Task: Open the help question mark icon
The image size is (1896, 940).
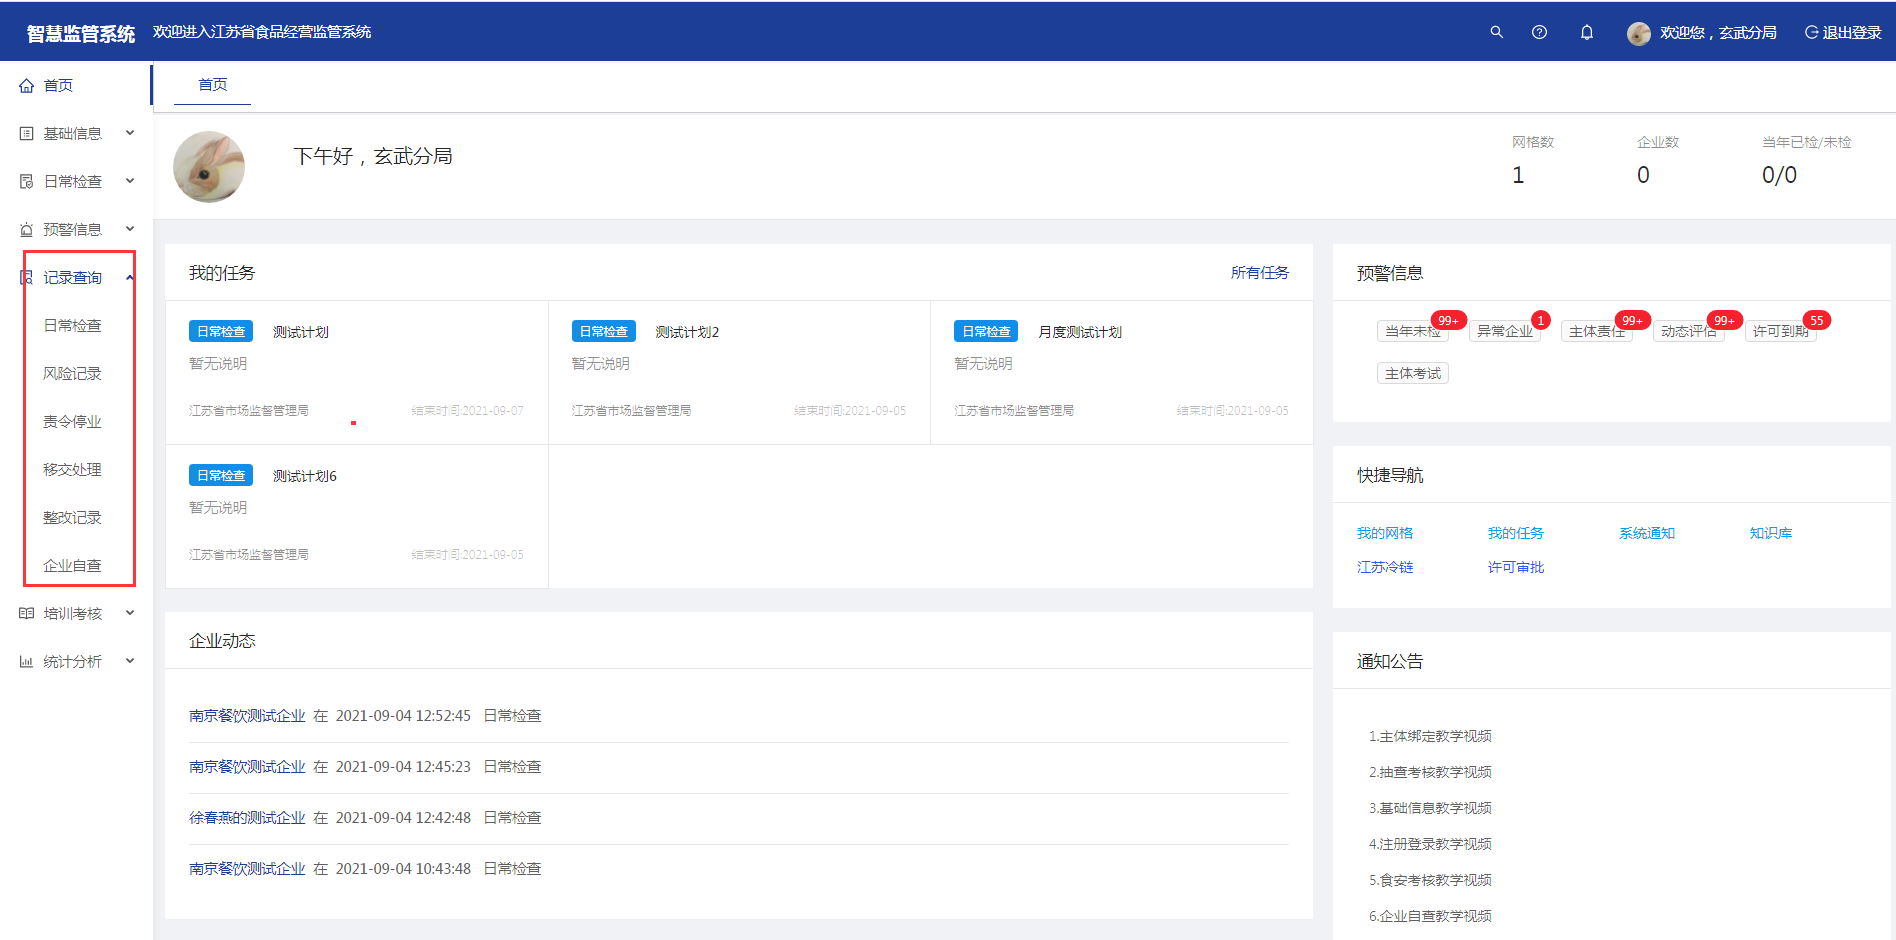Action: (x=1539, y=32)
